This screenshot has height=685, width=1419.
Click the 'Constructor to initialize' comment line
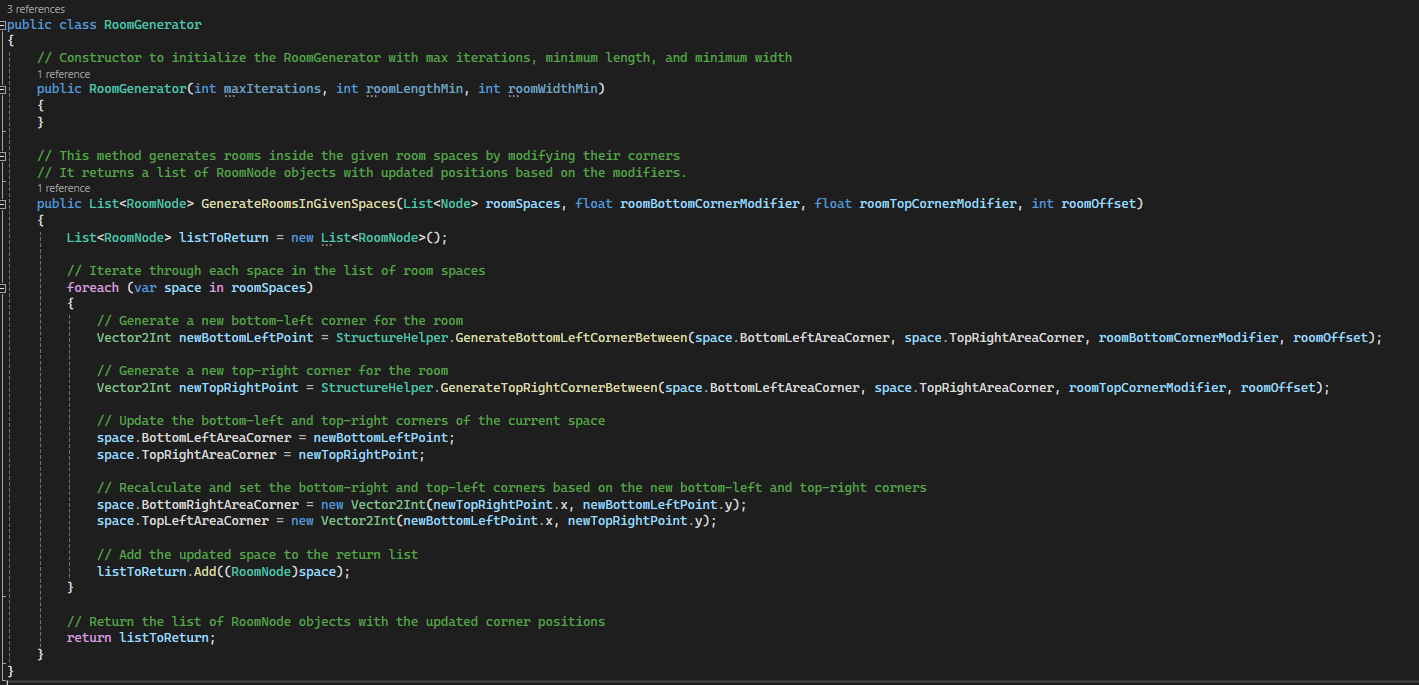(414, 58)
